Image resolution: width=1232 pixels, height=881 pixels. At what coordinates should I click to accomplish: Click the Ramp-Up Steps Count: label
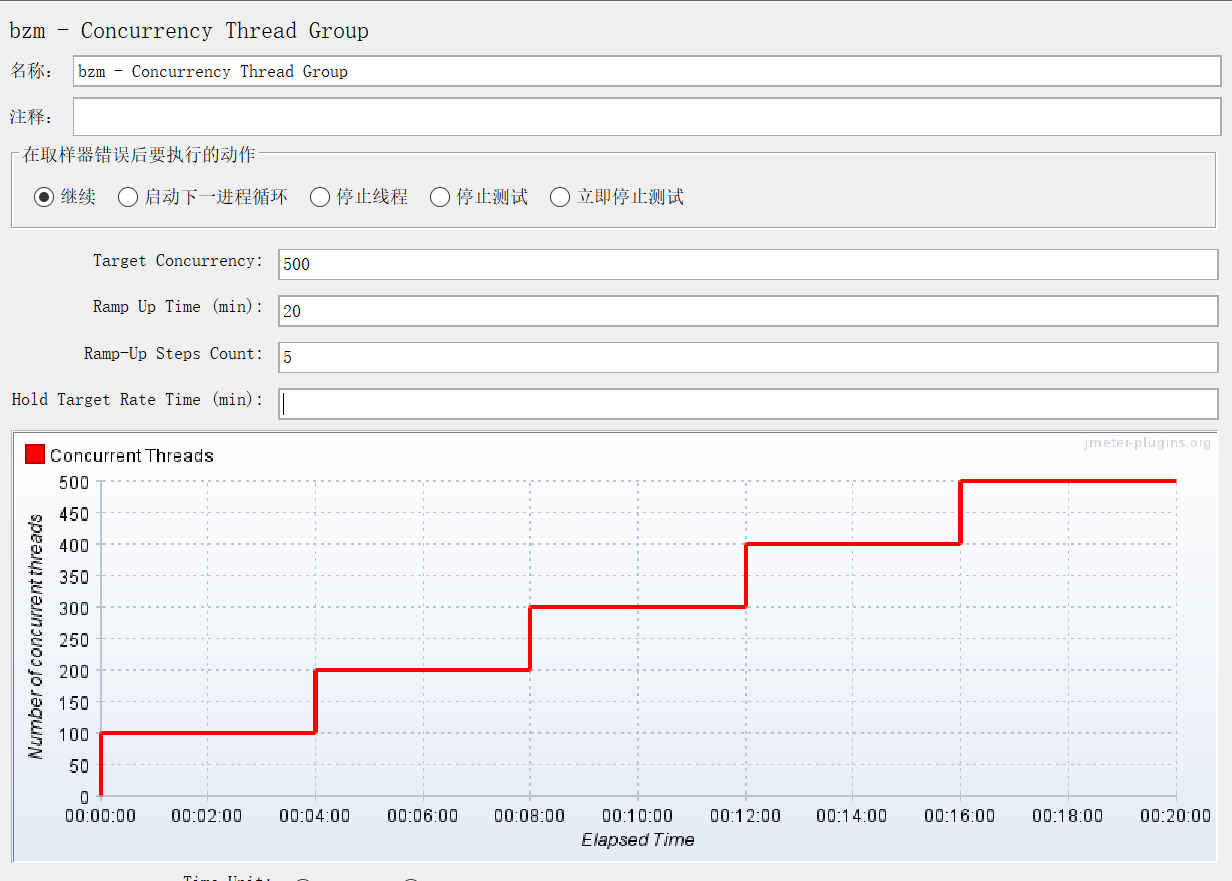pos(174,353)
